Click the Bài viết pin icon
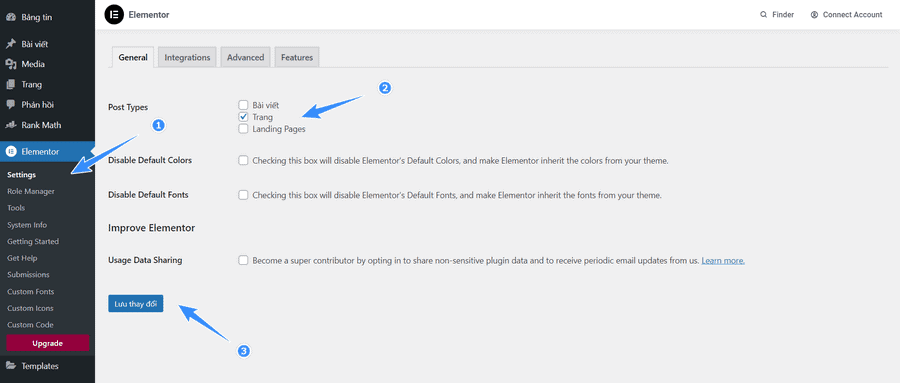This screenshot has height=383, width=900. pyautogui.click(x=10, y=44)
